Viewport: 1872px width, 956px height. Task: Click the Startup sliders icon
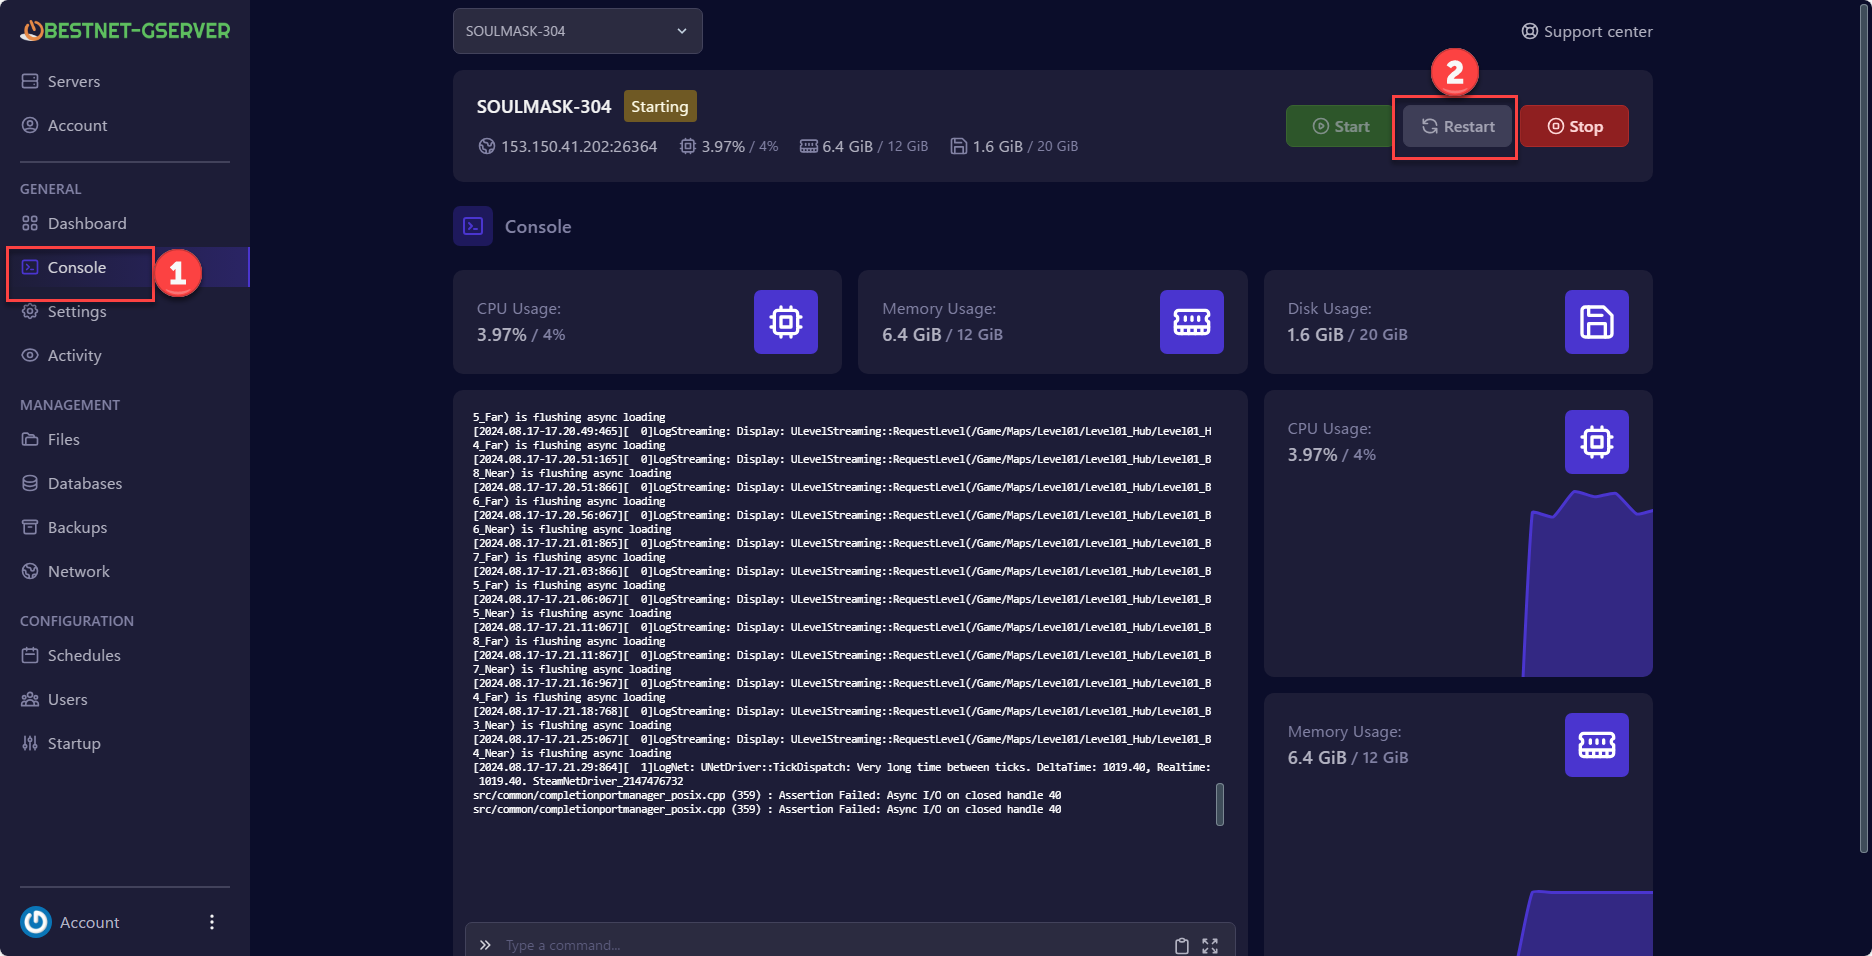30,743
